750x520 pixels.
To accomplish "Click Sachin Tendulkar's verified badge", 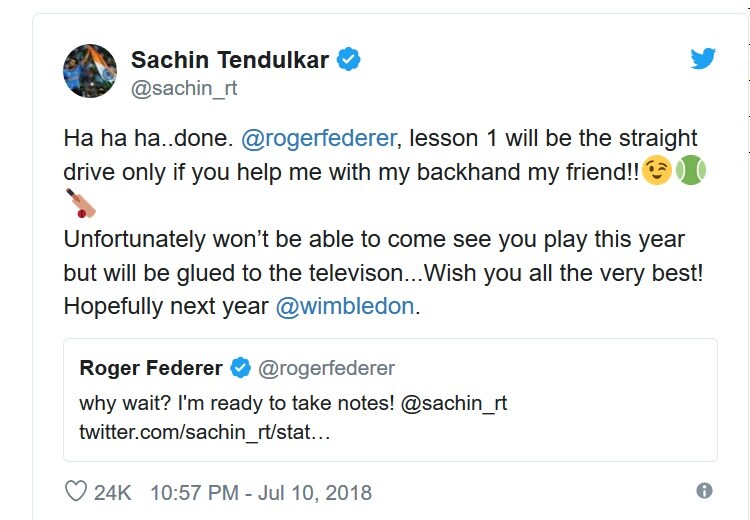I will pos(348,60).
